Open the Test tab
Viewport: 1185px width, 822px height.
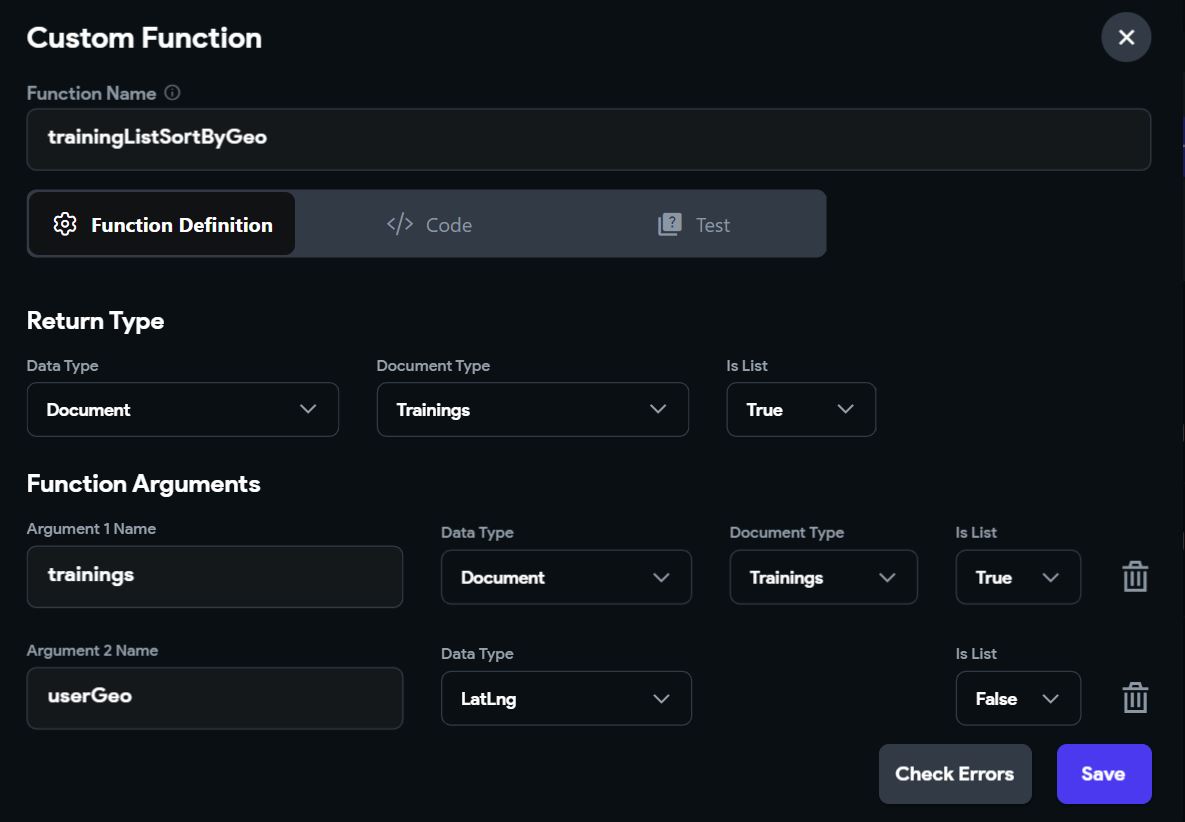[x=694, y=224]
